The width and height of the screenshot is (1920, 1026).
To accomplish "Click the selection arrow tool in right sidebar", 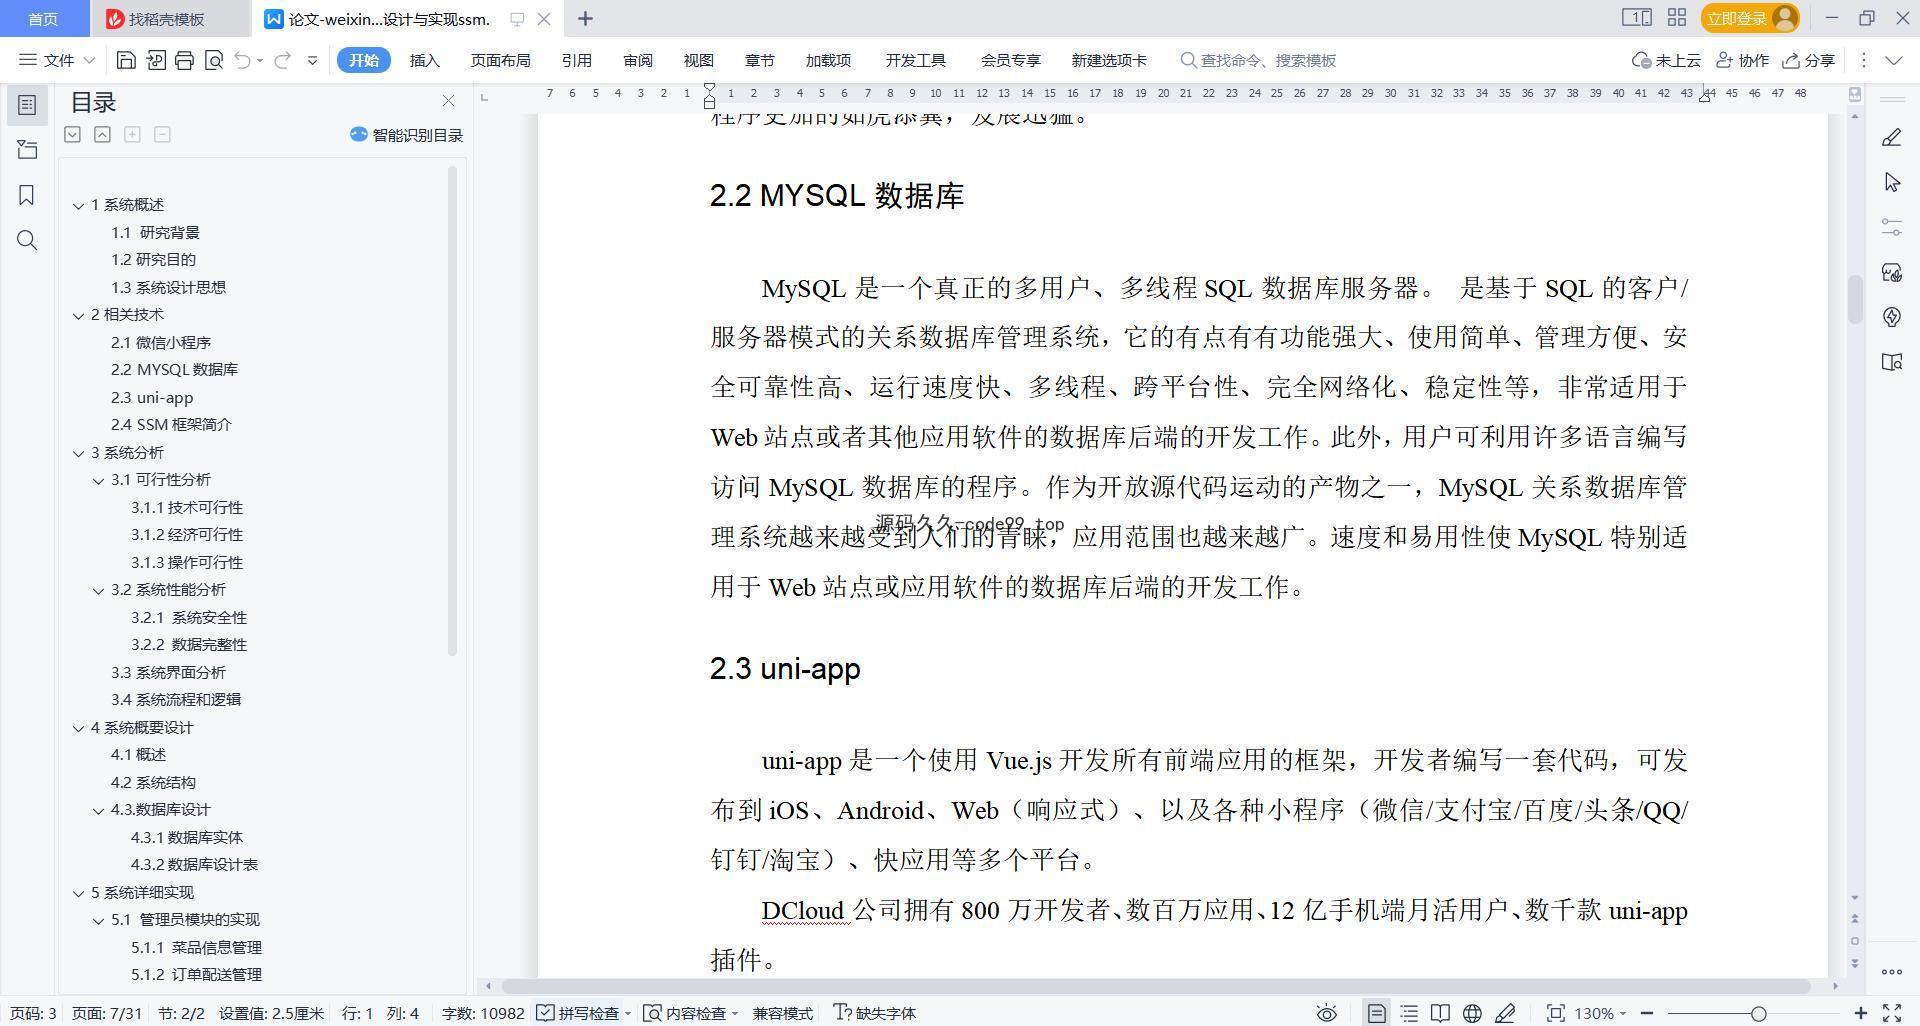I will coord(1891,182).
